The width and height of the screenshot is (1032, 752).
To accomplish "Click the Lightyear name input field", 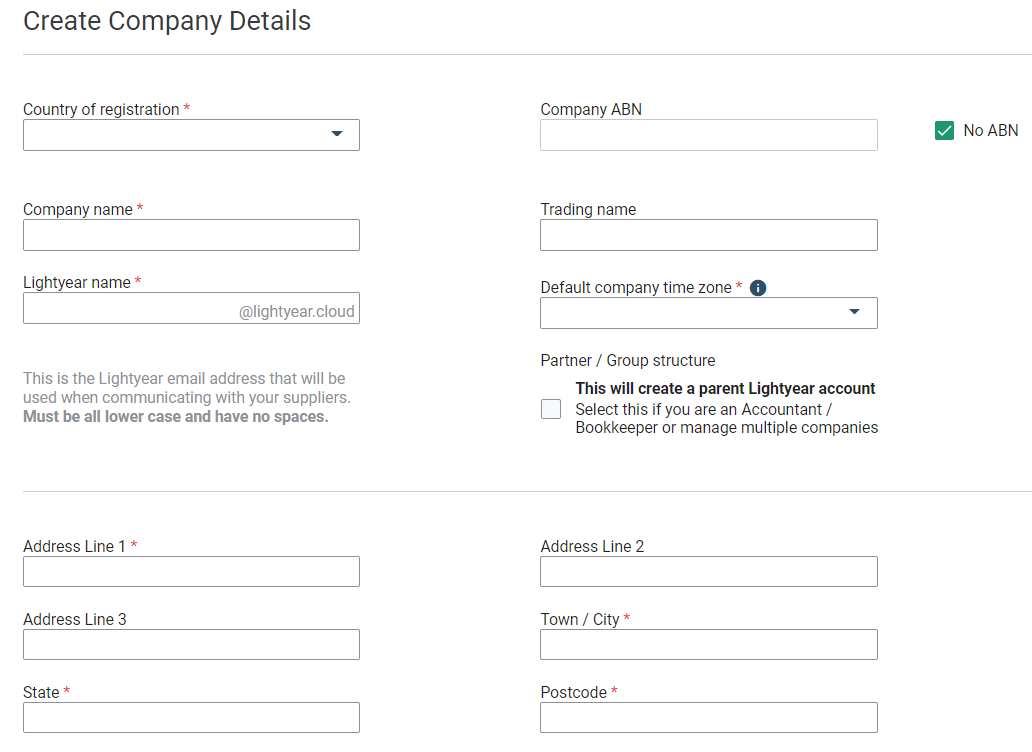I will (x=130, y=309).
